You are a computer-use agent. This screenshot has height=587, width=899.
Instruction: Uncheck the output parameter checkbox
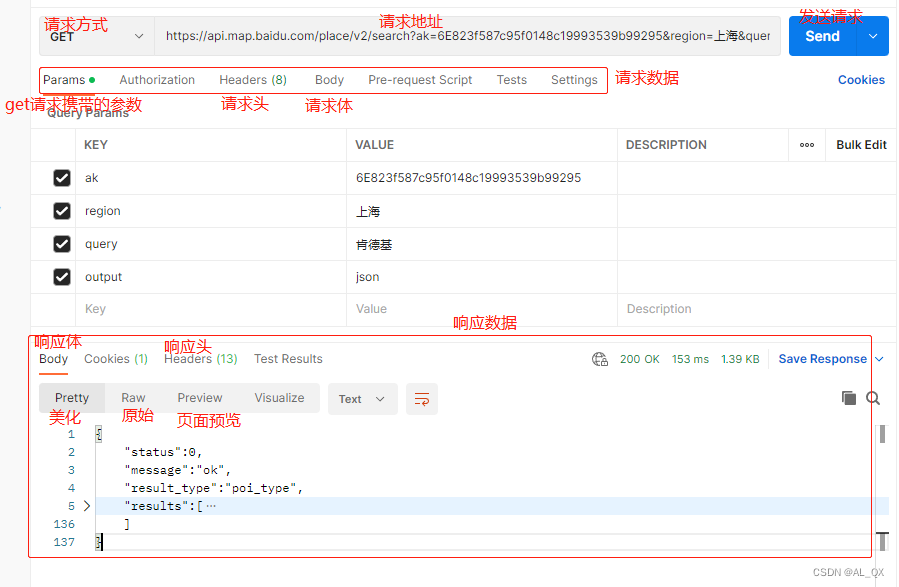pos(62,277)
